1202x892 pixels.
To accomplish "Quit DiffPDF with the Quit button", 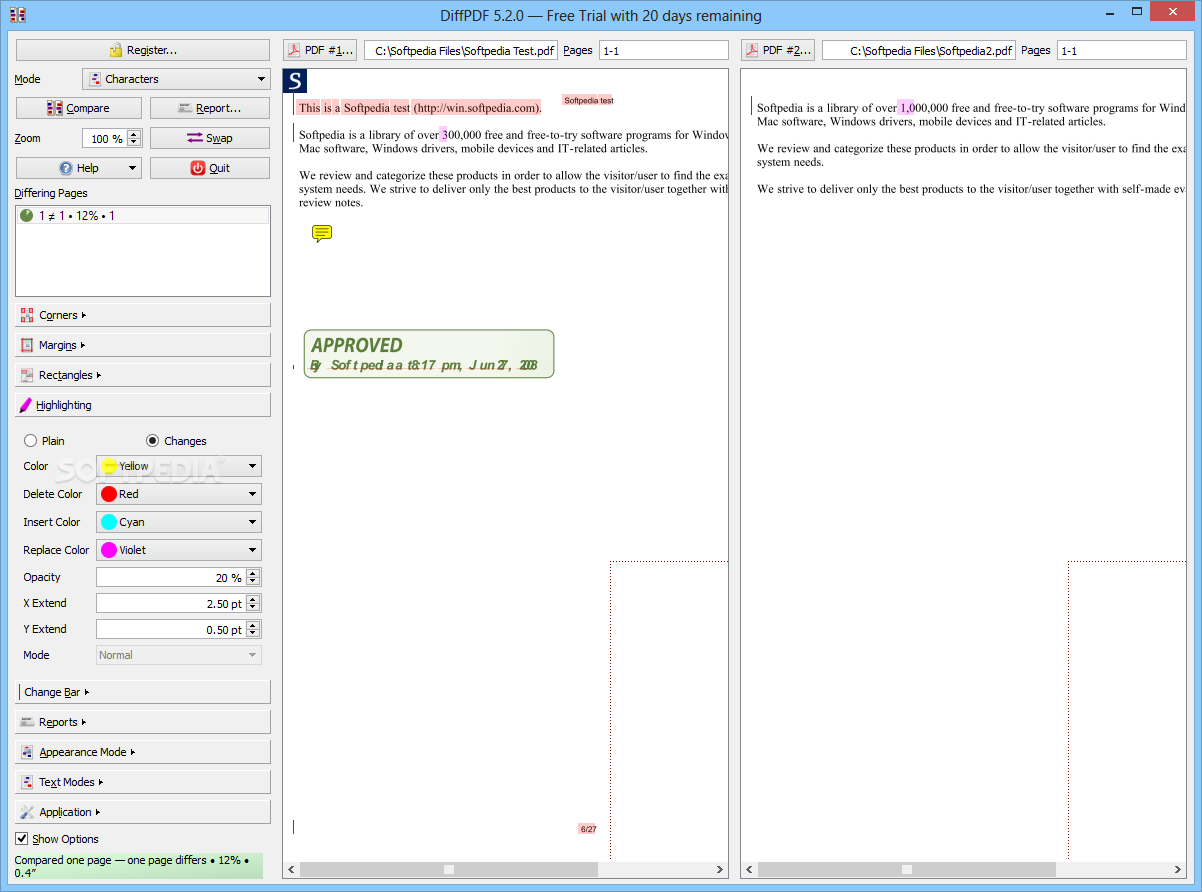I will coord(210,168).
